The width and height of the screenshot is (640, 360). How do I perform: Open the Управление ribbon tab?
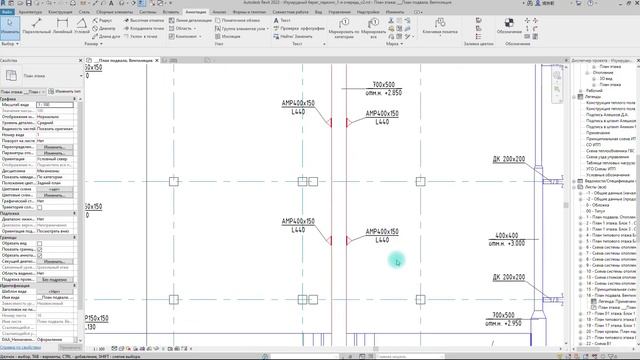(x=340, y=12)
